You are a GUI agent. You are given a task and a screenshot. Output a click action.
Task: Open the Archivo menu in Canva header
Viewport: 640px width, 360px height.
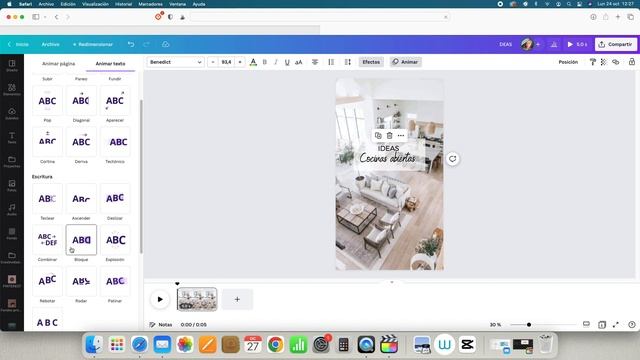click(x=51, y=44)
